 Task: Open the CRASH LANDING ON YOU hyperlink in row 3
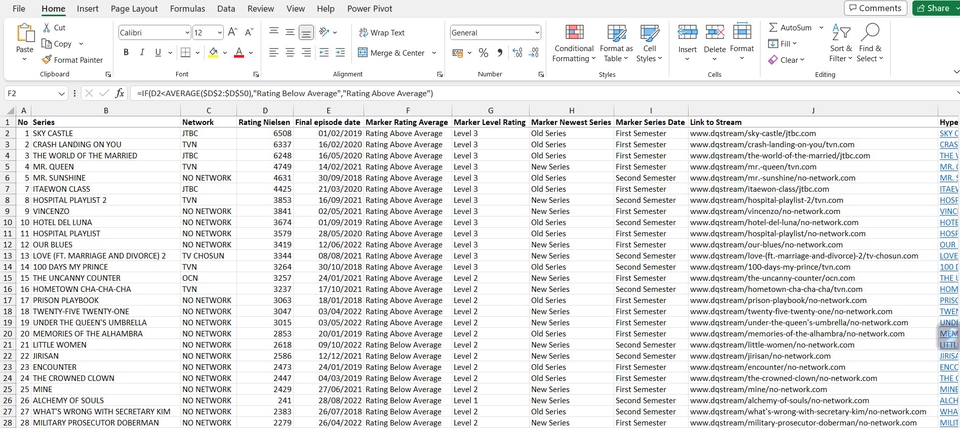point(949,145)
